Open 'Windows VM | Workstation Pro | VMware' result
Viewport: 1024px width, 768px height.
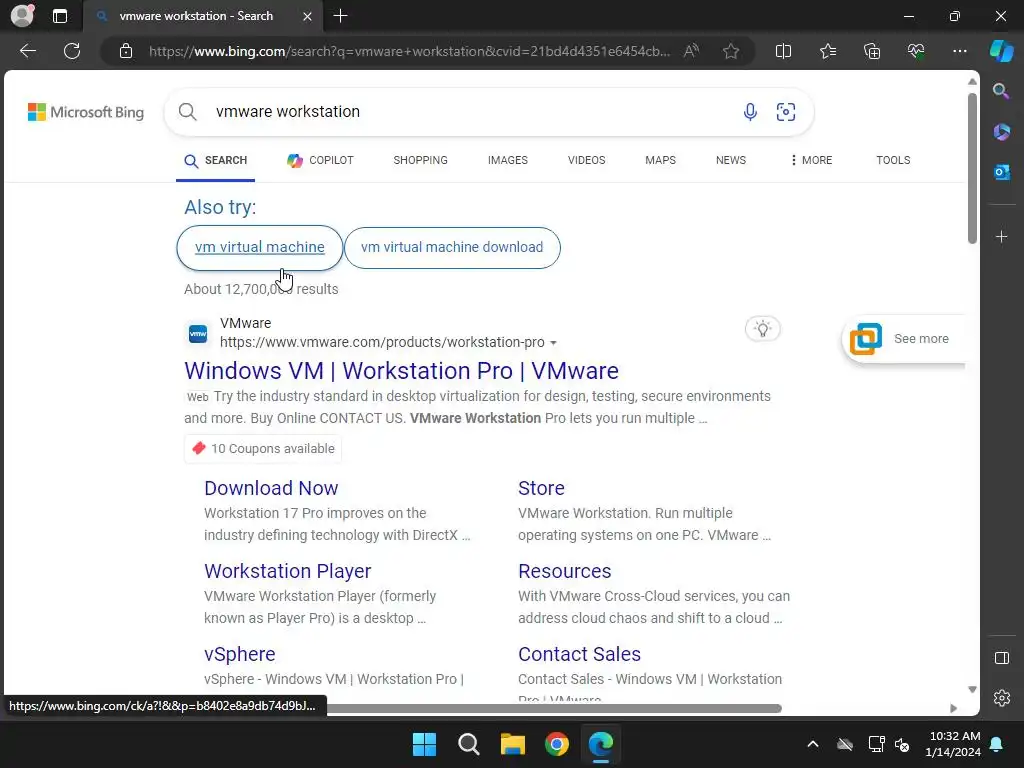(401, 370)
